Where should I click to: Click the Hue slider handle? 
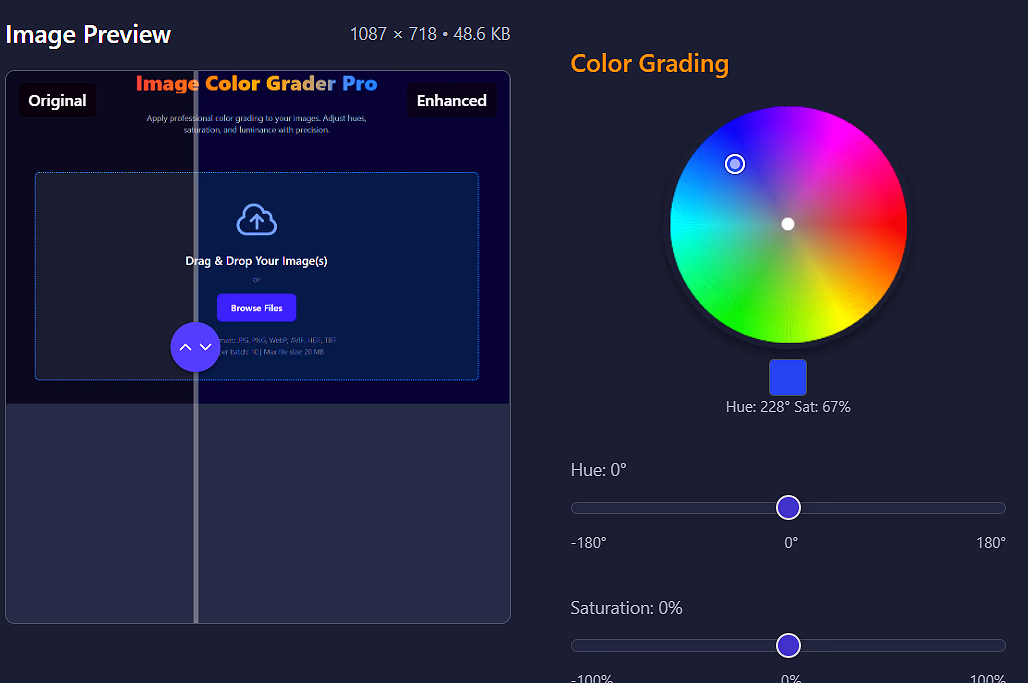788,507
